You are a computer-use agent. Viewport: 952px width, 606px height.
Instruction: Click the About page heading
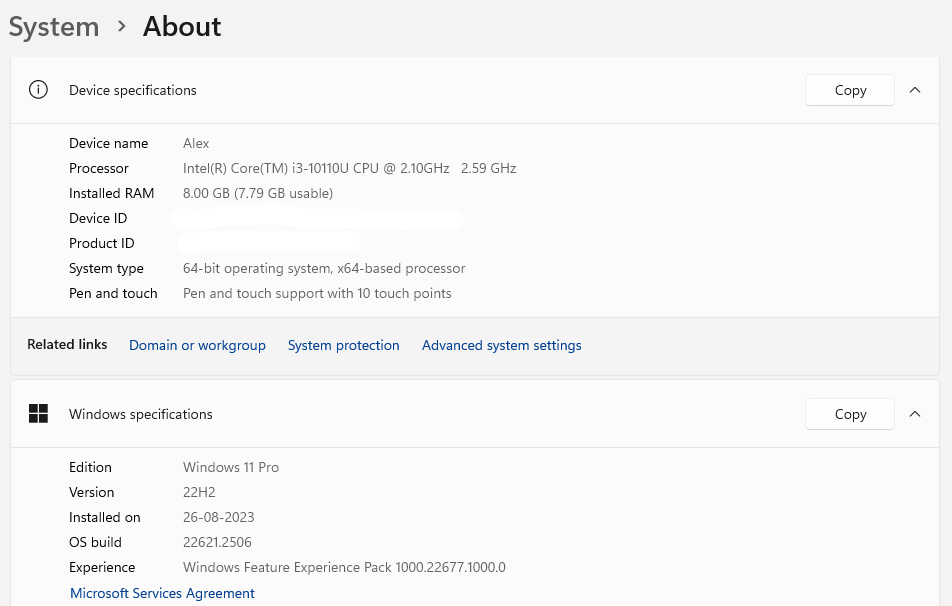point(182,27)
